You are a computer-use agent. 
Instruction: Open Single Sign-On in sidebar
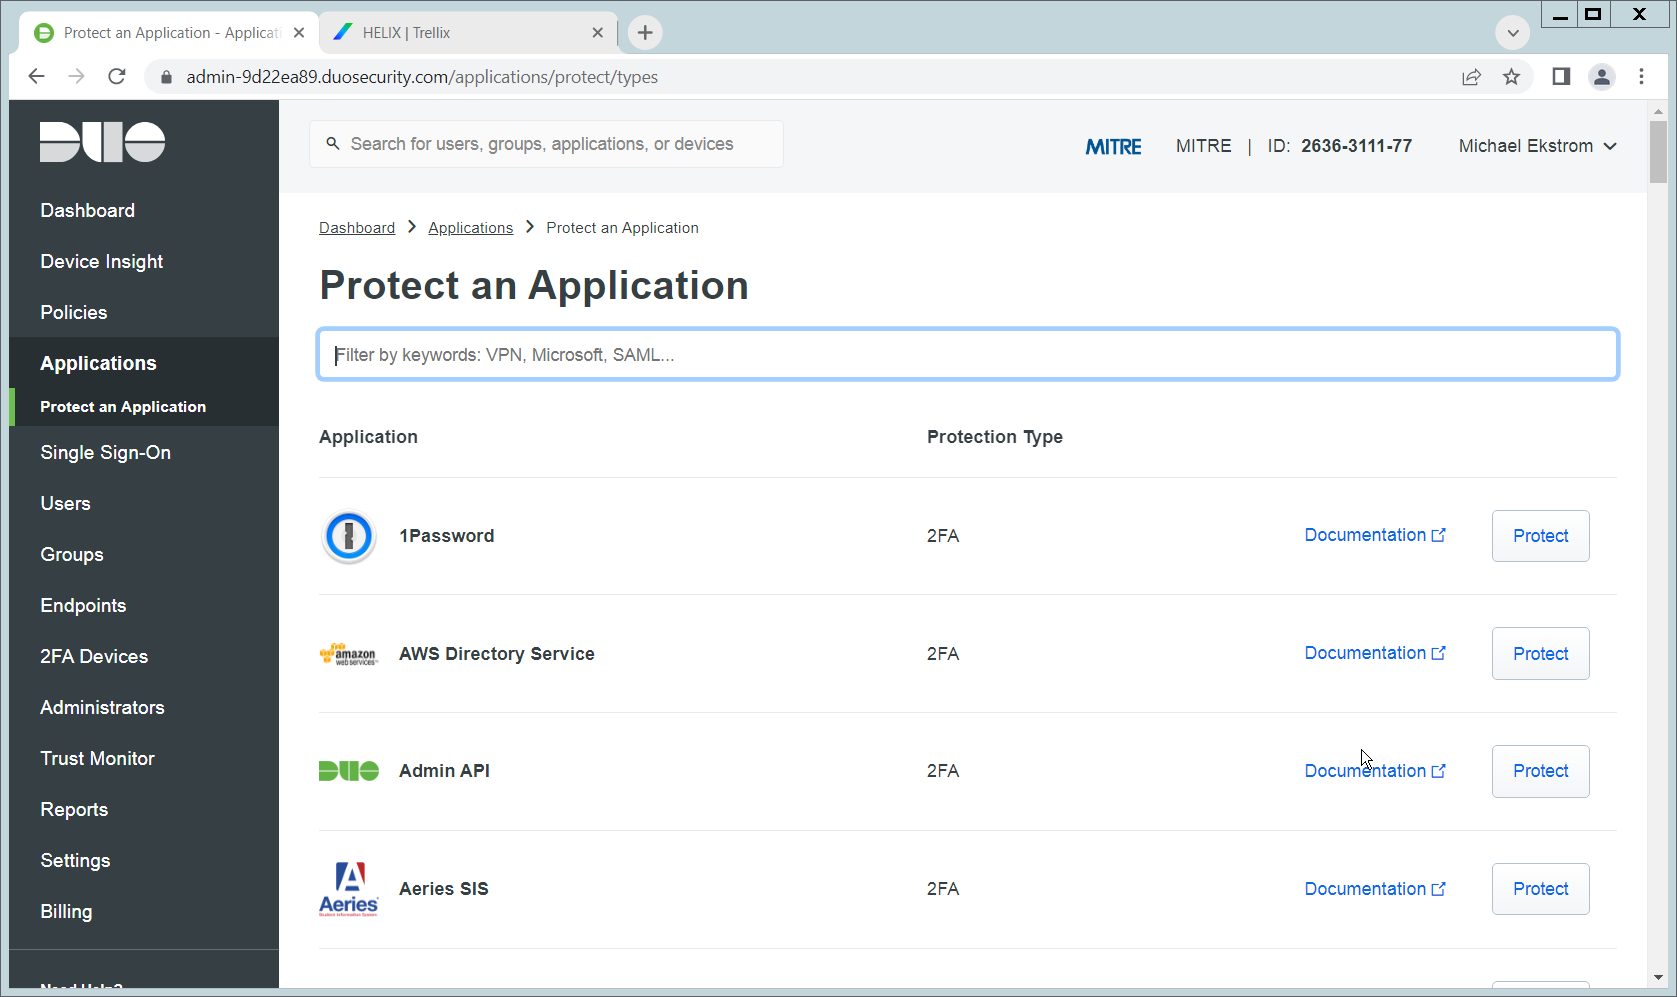tap(105, 453)
